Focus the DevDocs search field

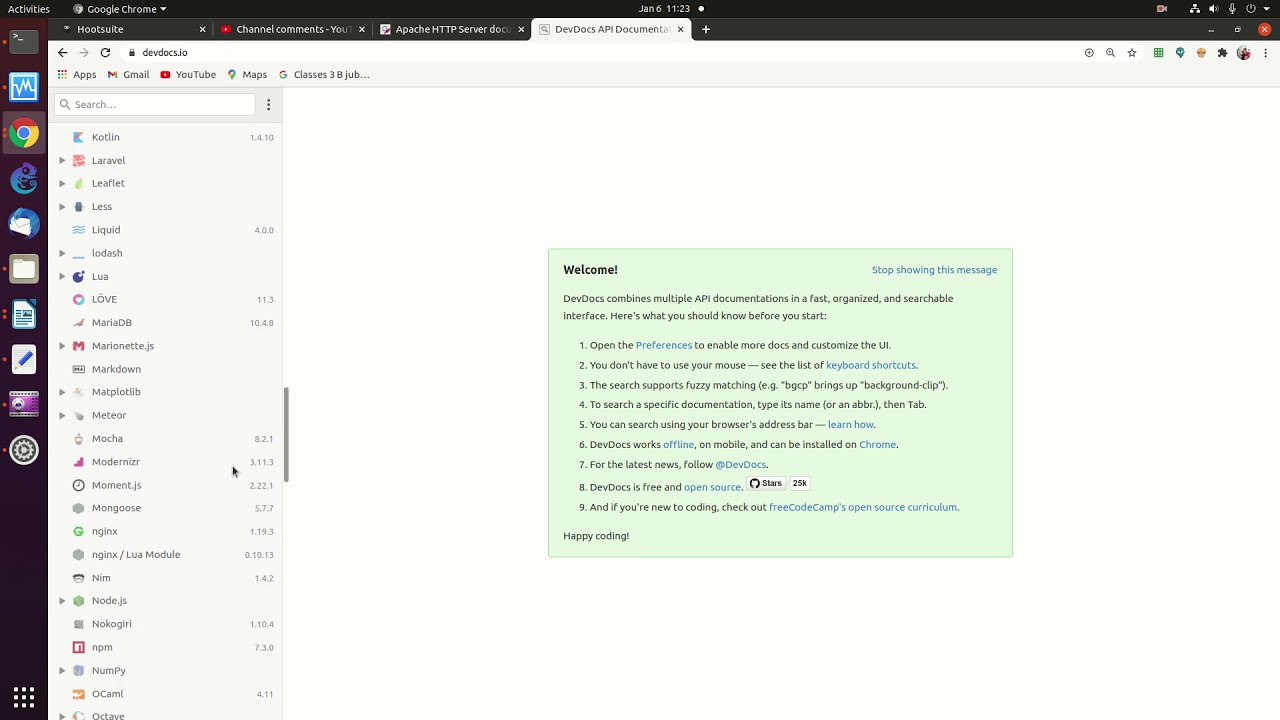click(155, 104)
